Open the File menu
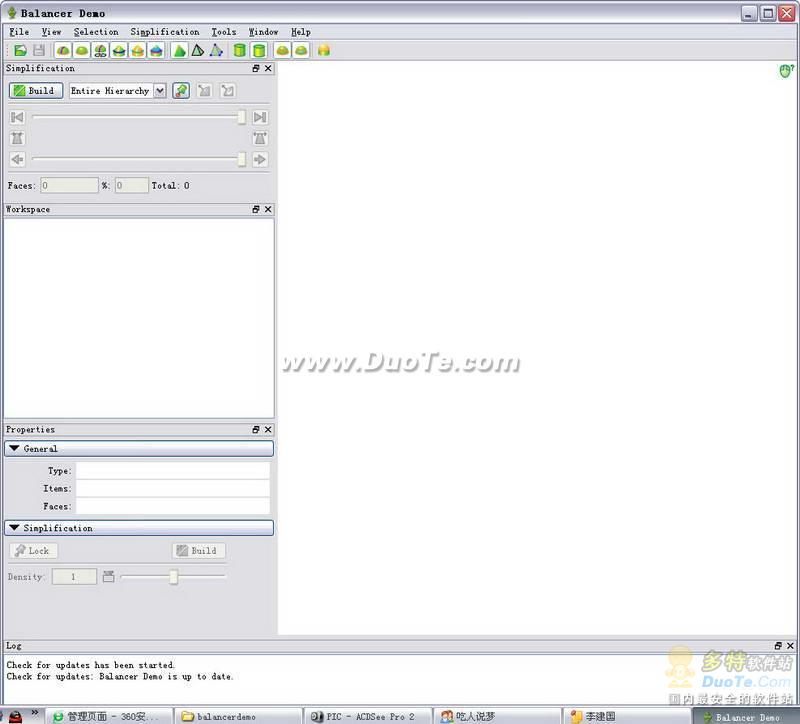The image size is (800, 724). pyautogui.click(x=19, y=32)
